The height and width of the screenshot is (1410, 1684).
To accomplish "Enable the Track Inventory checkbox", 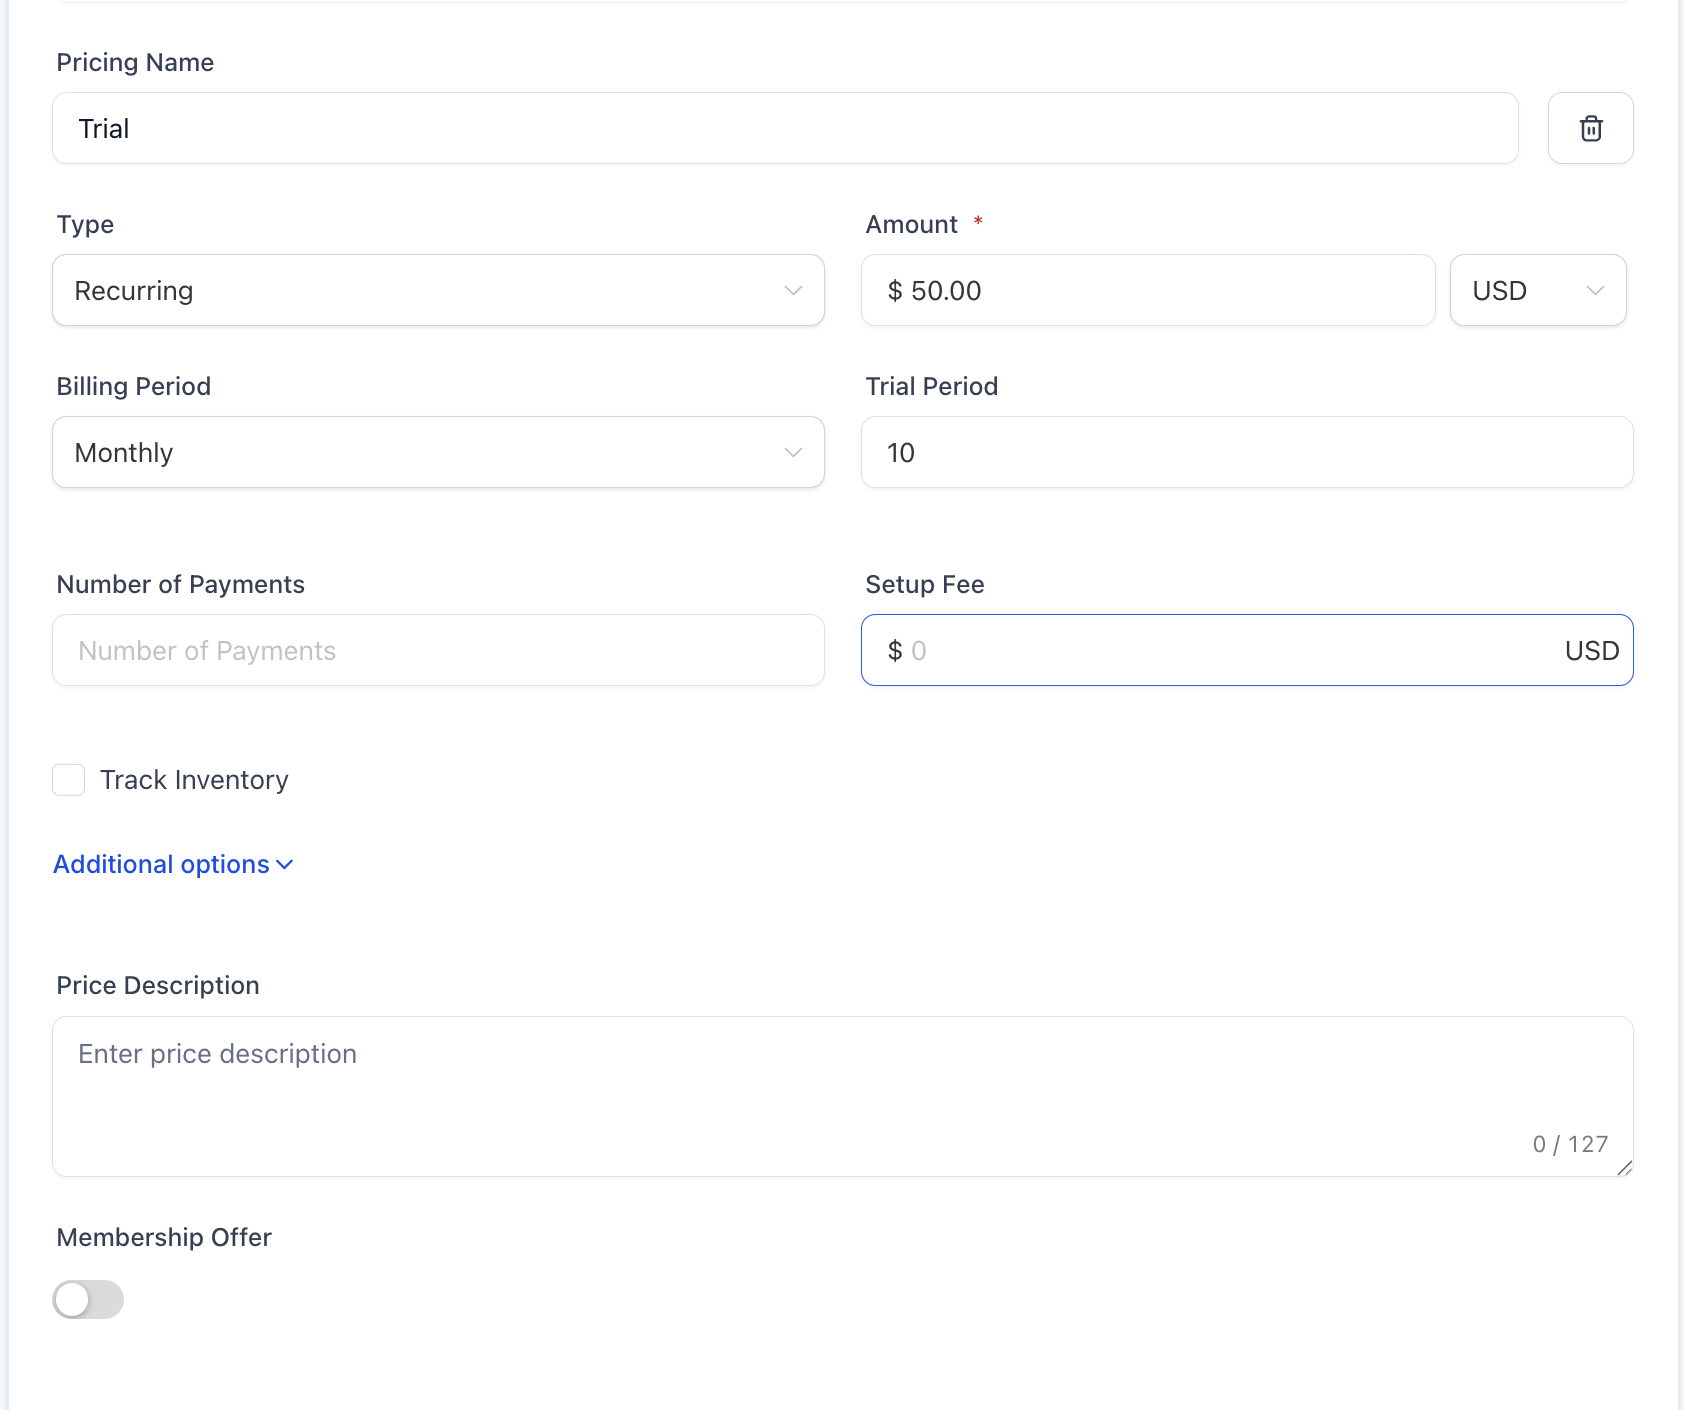I will coord(68,779).
